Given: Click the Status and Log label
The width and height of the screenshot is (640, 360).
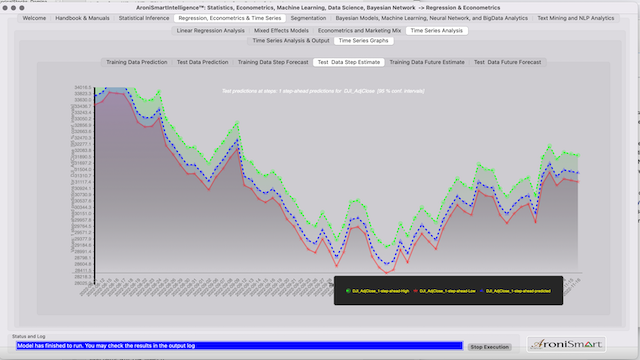Looking at the screenshot, I should [29, 336].
